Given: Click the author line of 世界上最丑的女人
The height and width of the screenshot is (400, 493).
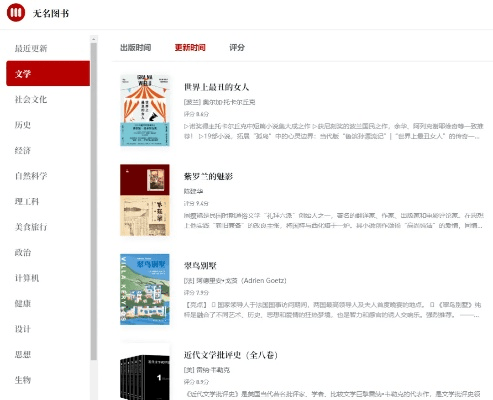Looking at the screenshot, I should tap(219, 102).
